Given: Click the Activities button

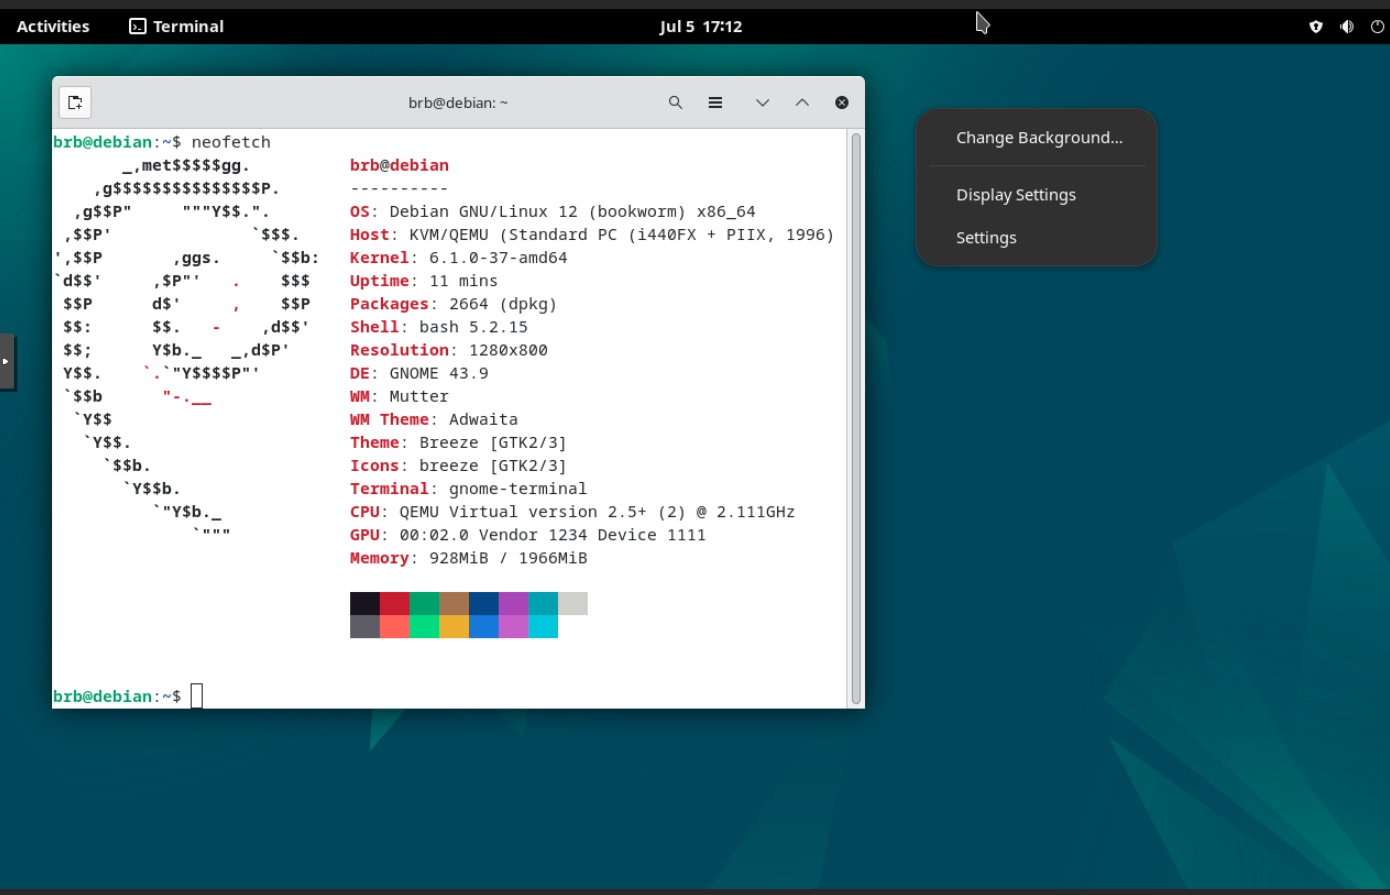Looking at the screenshot, I should (53, 27).
